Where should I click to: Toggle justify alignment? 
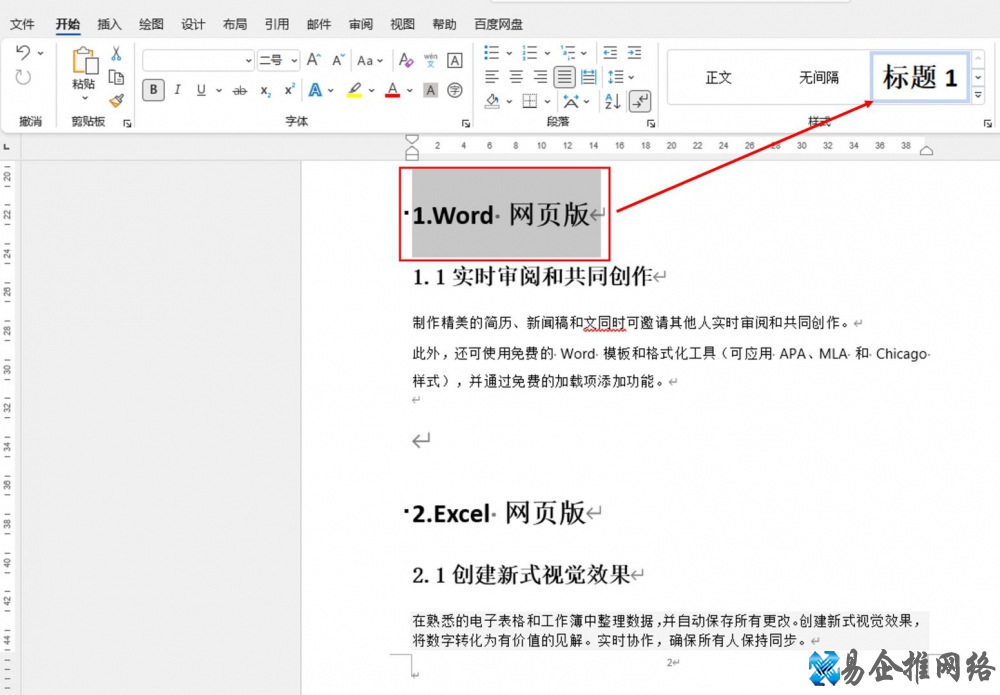(564, 78)
